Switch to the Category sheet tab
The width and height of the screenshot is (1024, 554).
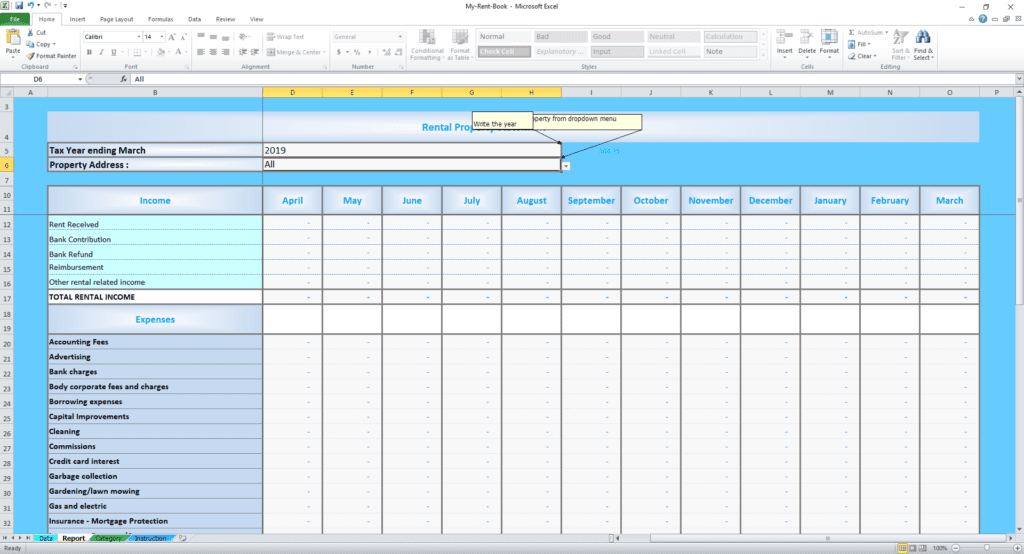pos(108,539)
